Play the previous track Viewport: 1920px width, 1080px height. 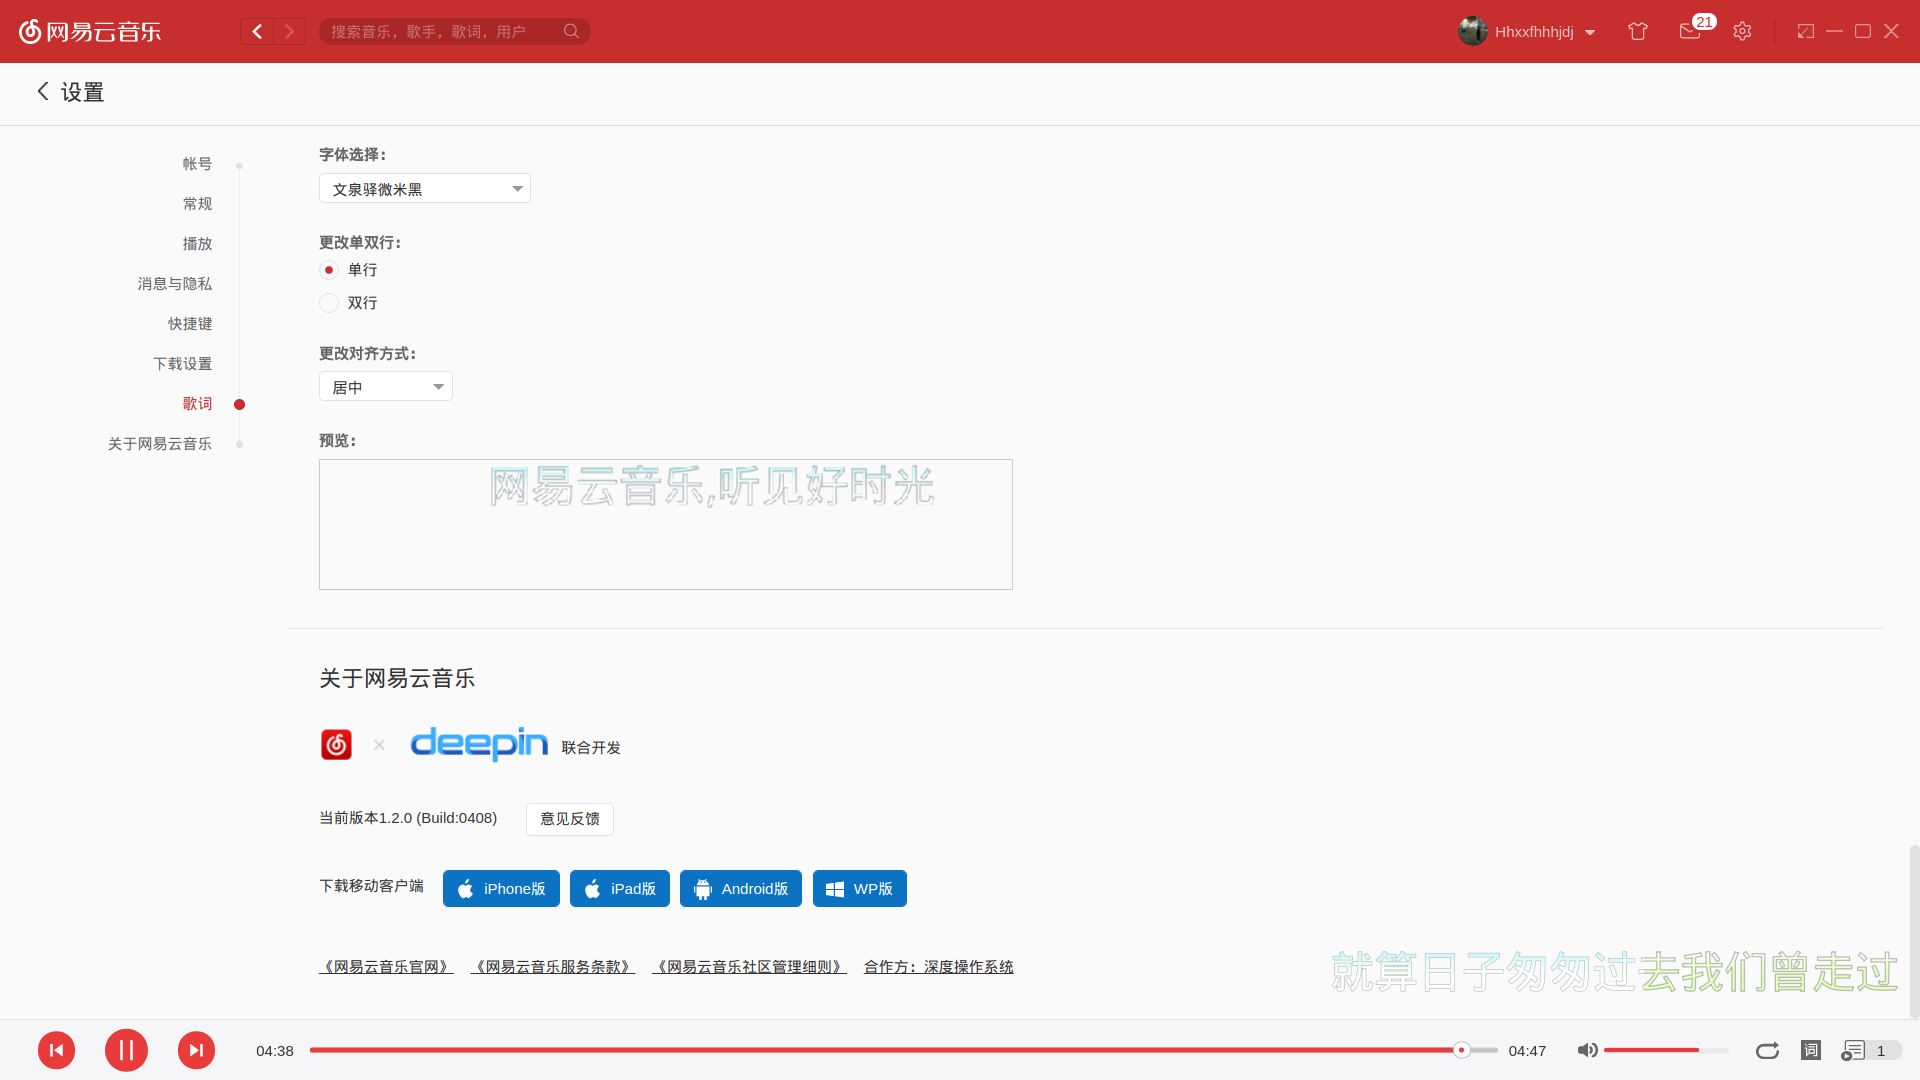click(56, 1050)
